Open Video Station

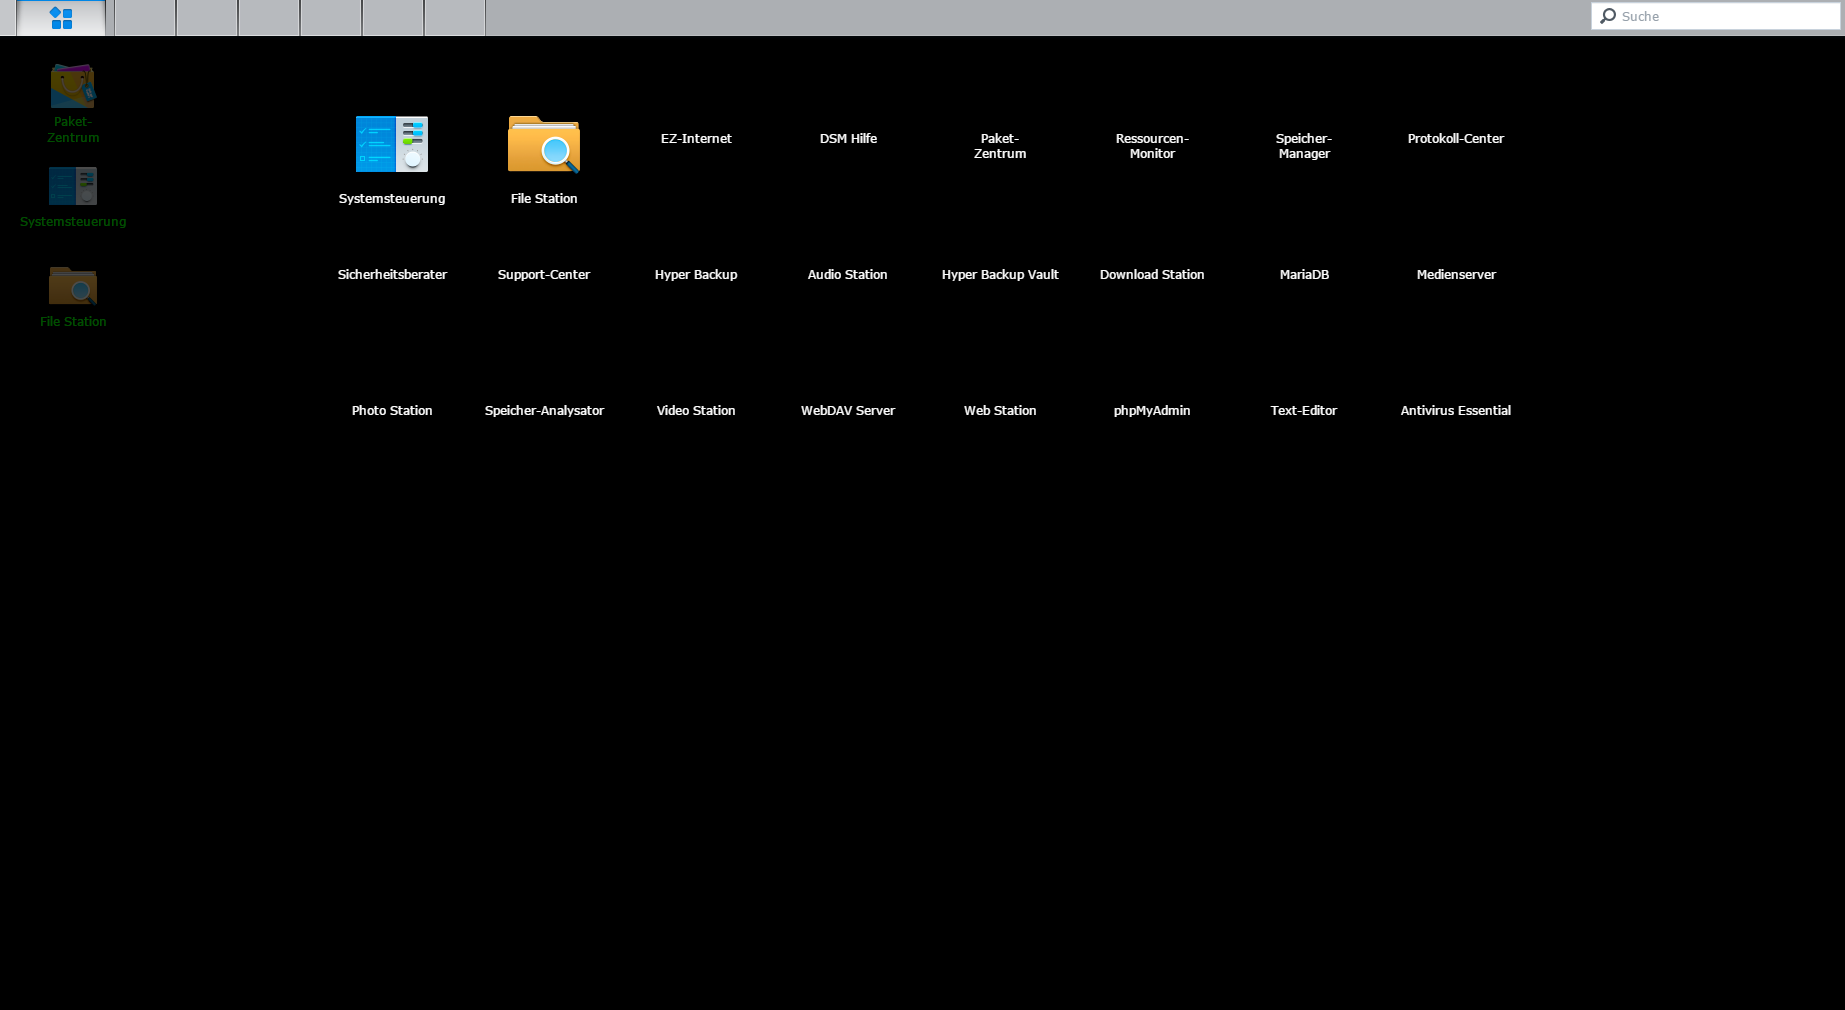pyautogui.click(x=696, y=411)
